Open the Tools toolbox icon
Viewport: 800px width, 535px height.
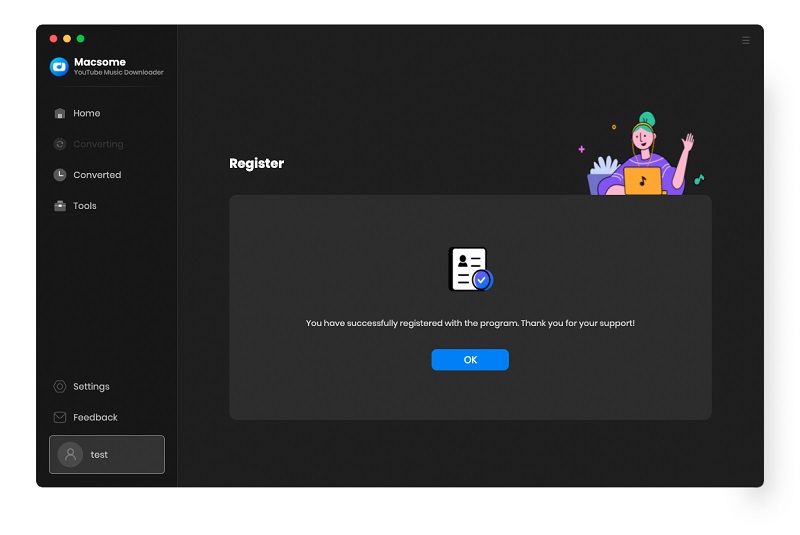point(60,206)
